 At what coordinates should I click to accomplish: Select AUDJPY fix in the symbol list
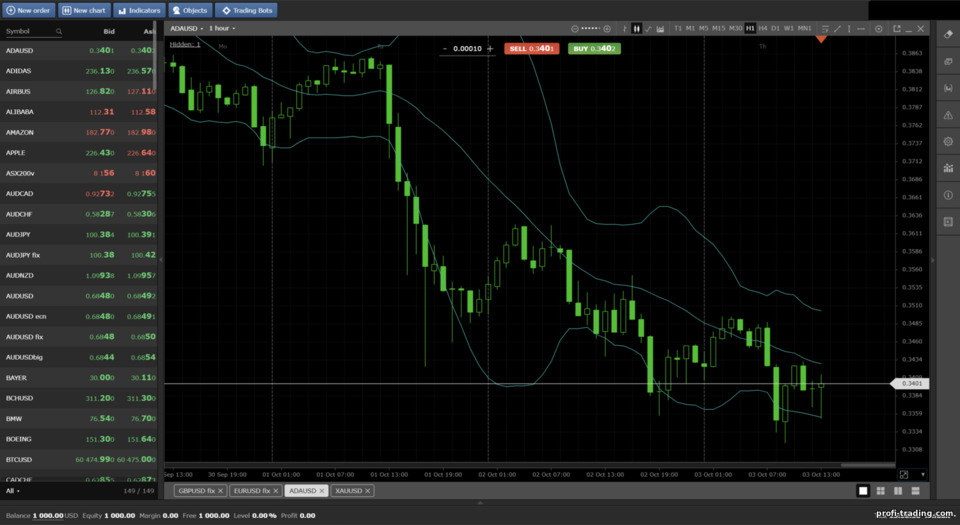(x=78, y=255)
